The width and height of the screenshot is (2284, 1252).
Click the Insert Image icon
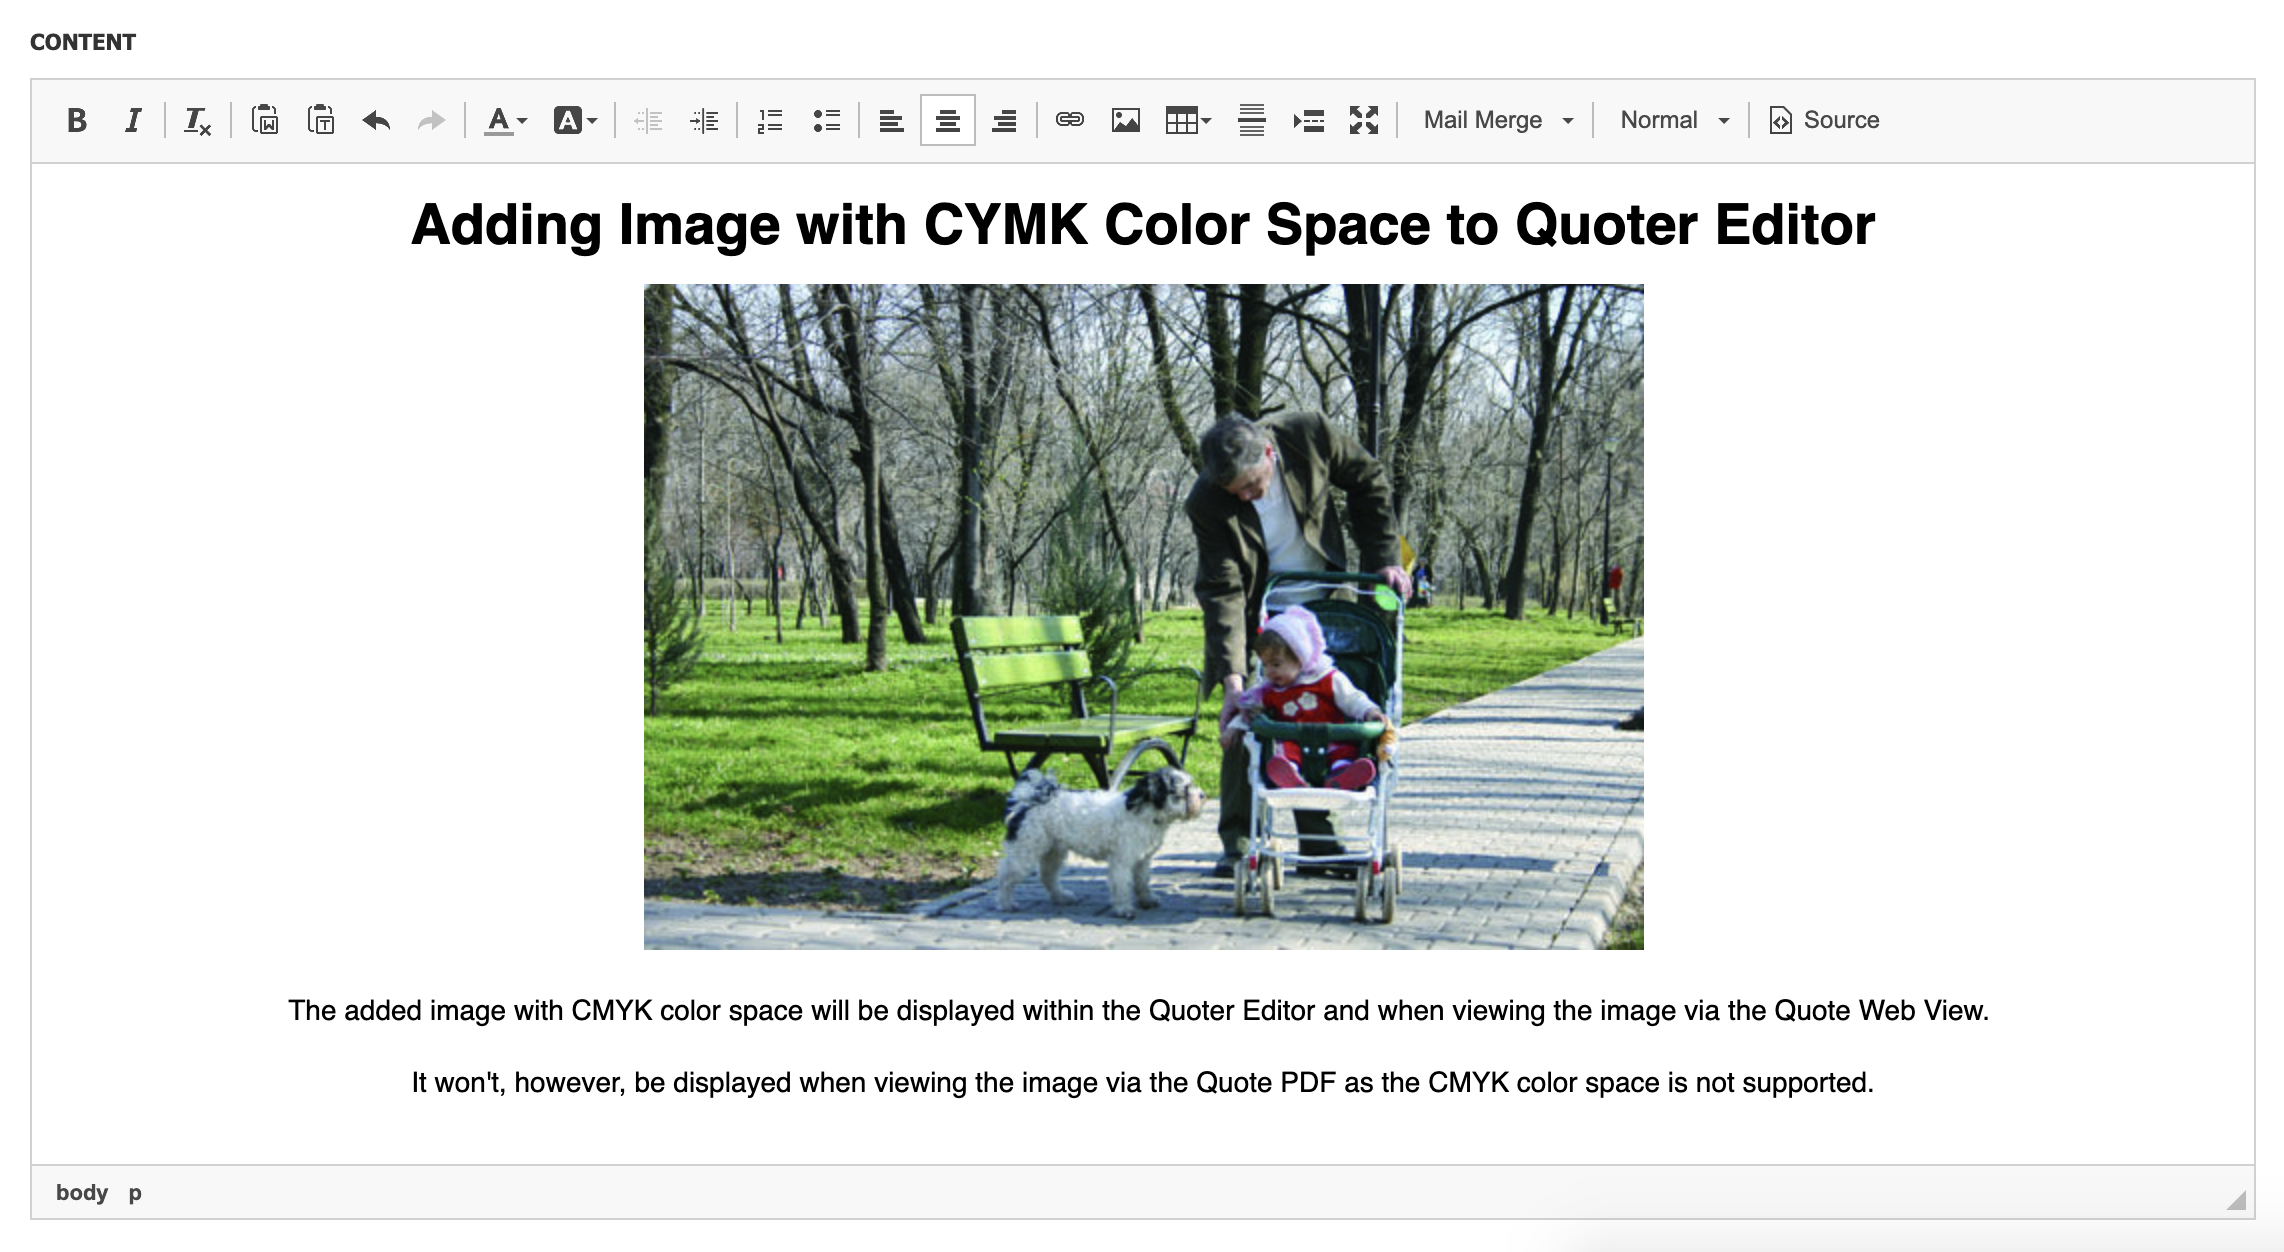[1126, 121]
